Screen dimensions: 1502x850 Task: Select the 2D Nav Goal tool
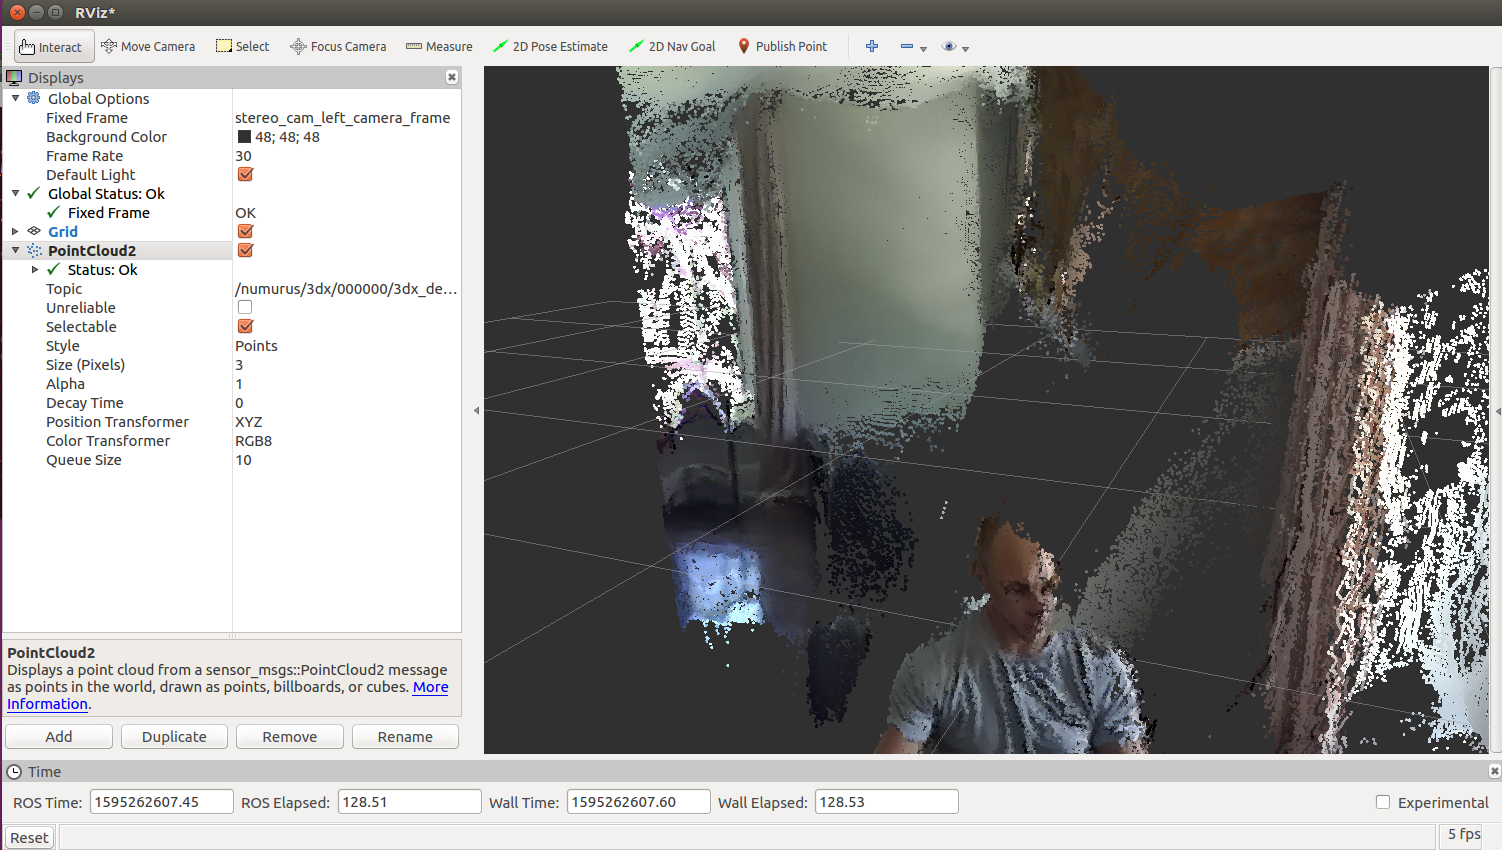click(x=672, y=47)
